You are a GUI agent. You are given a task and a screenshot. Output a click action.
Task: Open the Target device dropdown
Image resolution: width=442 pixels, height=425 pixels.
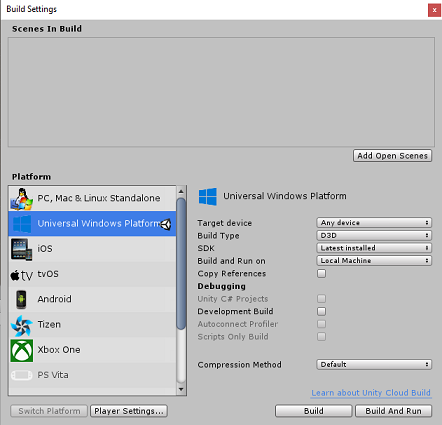(x=374, y=223)
